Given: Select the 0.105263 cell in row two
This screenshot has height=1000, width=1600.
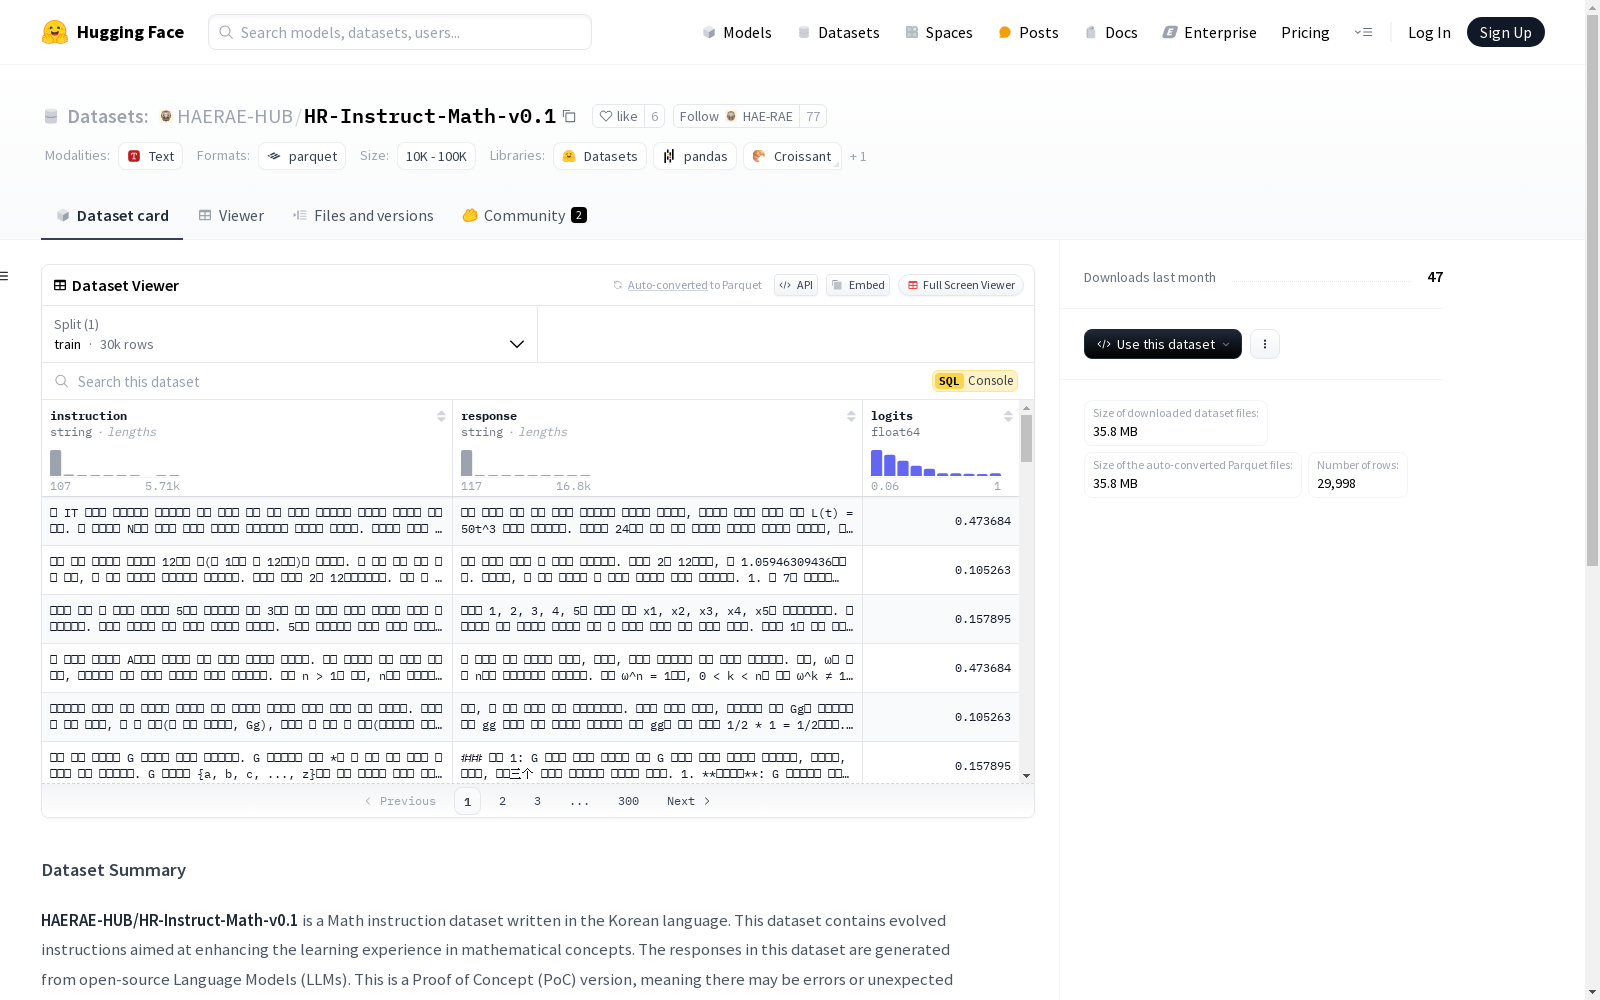Looking at the screenshot, I should (x=941, y=570).
